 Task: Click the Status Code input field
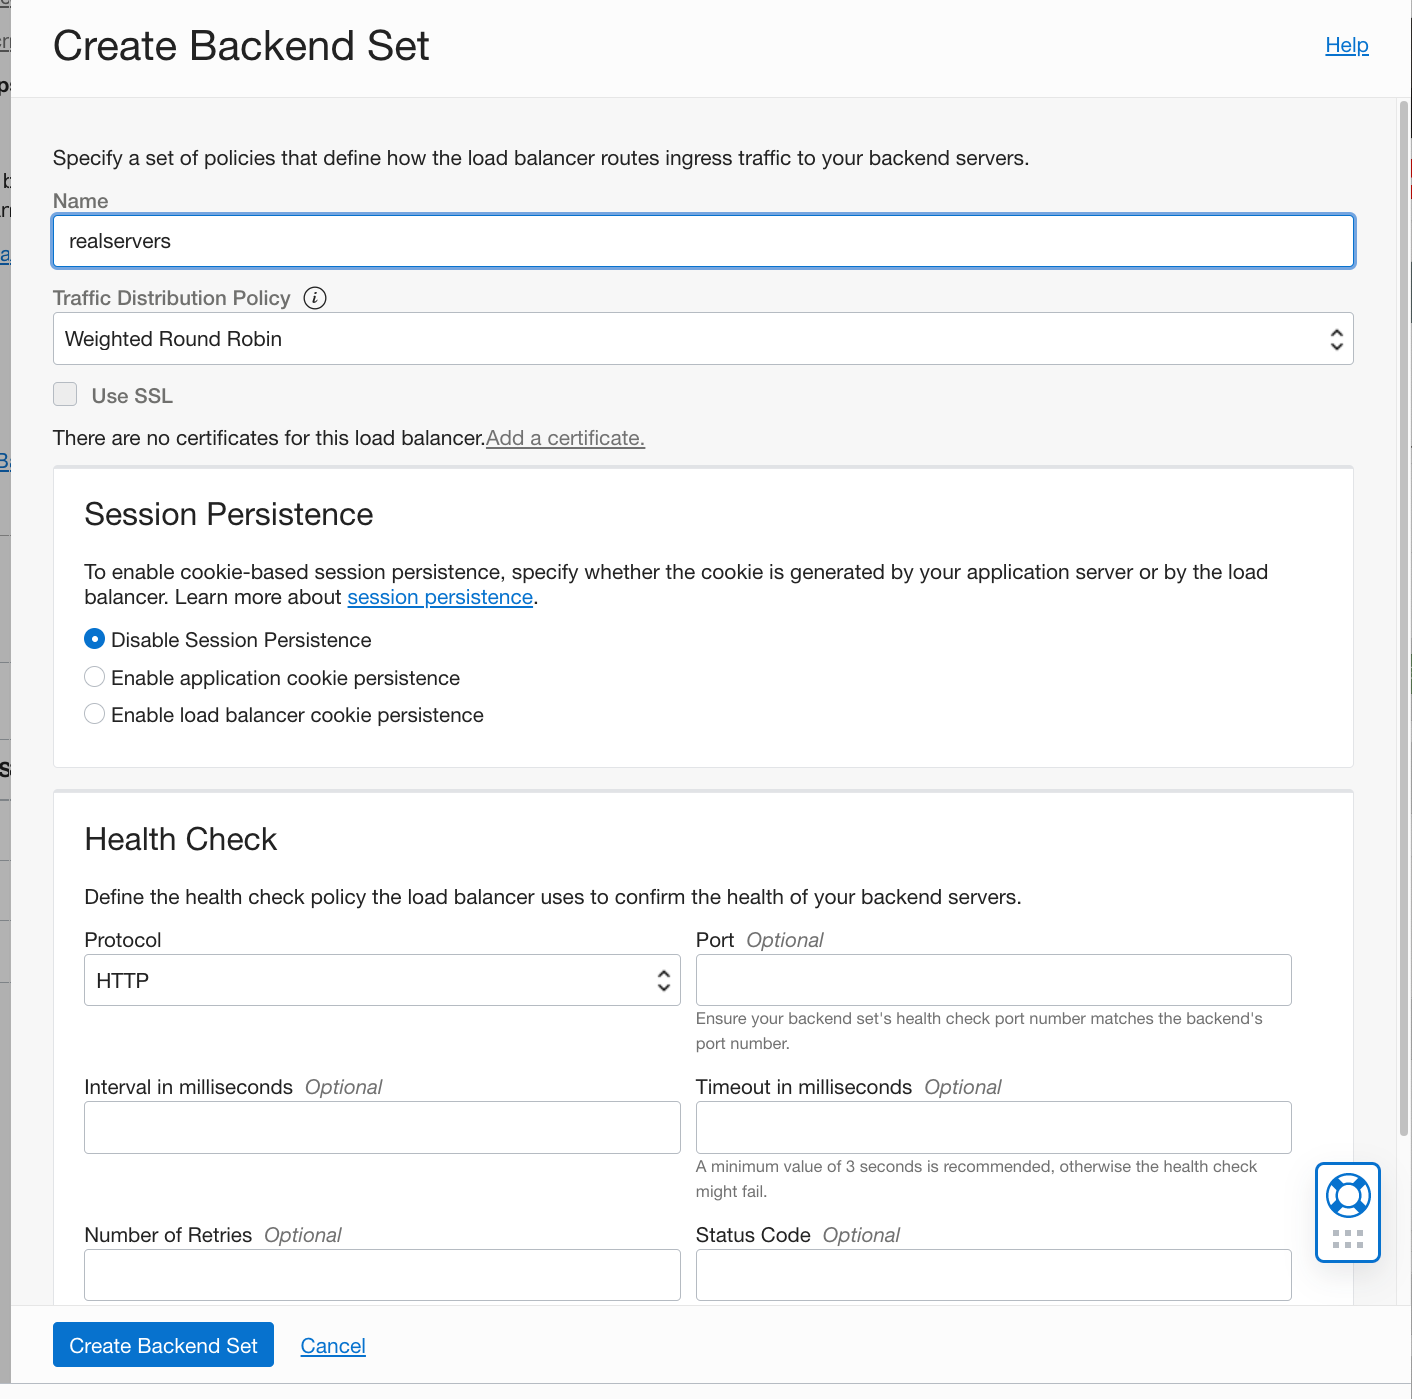pyautogui.click(x=993, y=1275)
